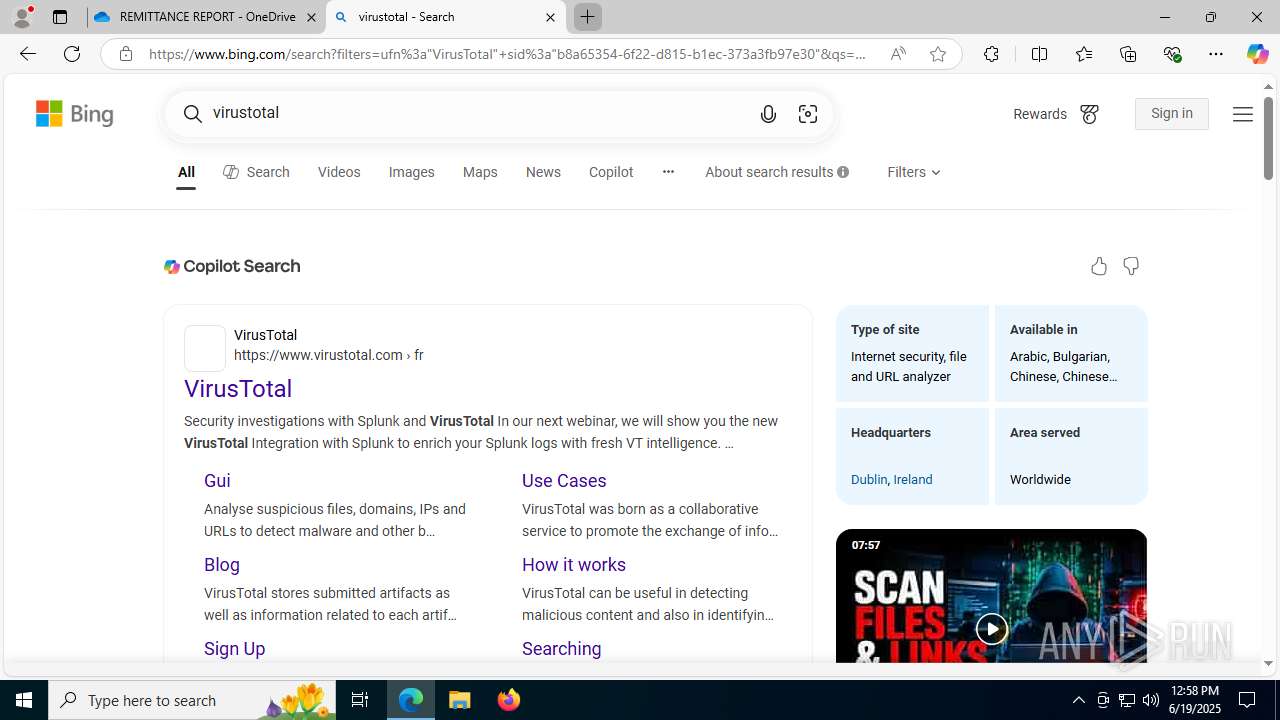The width and height of the screenshot is (1280, 720).
Task: Open the browser profile icon
Action: (22, 17)
